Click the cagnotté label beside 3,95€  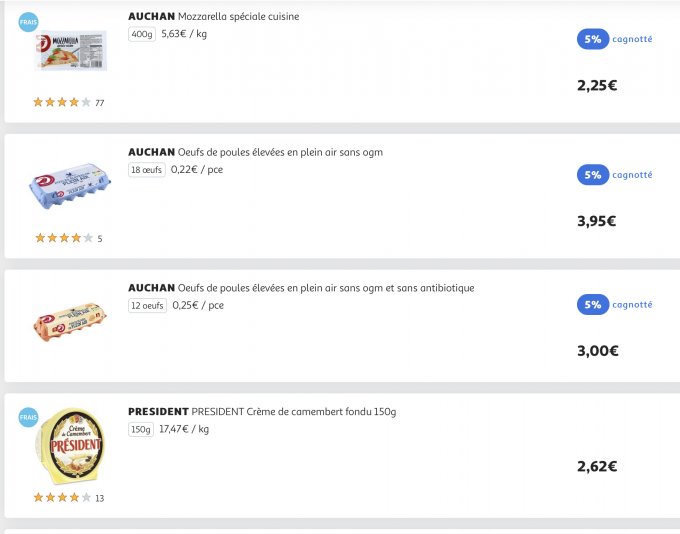coord(632,175)
